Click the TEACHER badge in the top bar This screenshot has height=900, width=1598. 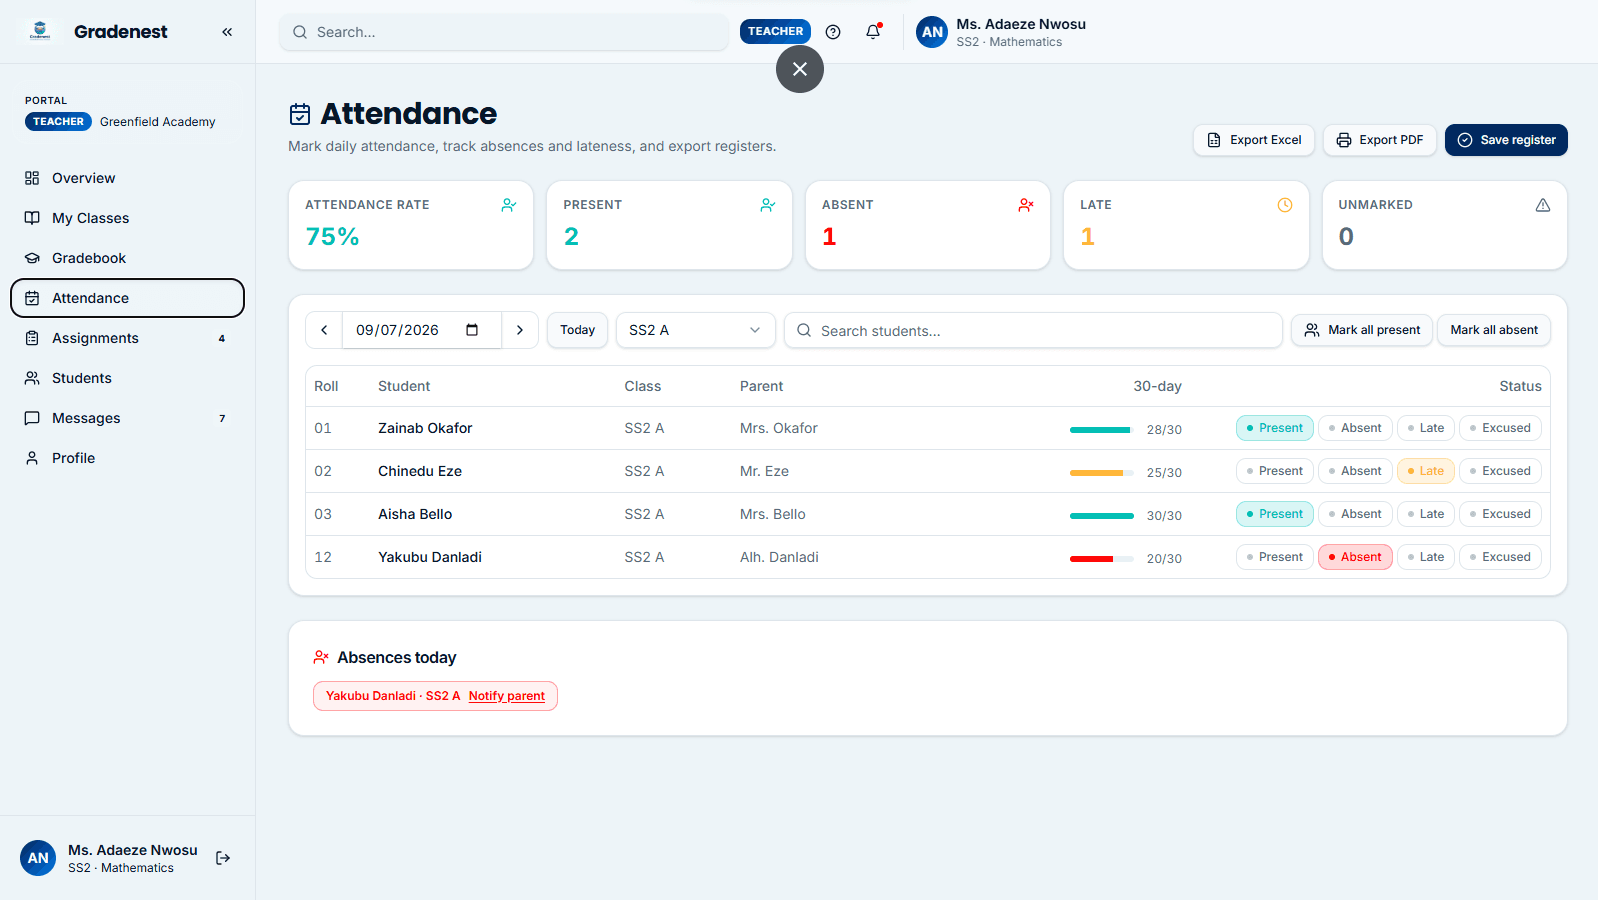click(x=775, y=31)
